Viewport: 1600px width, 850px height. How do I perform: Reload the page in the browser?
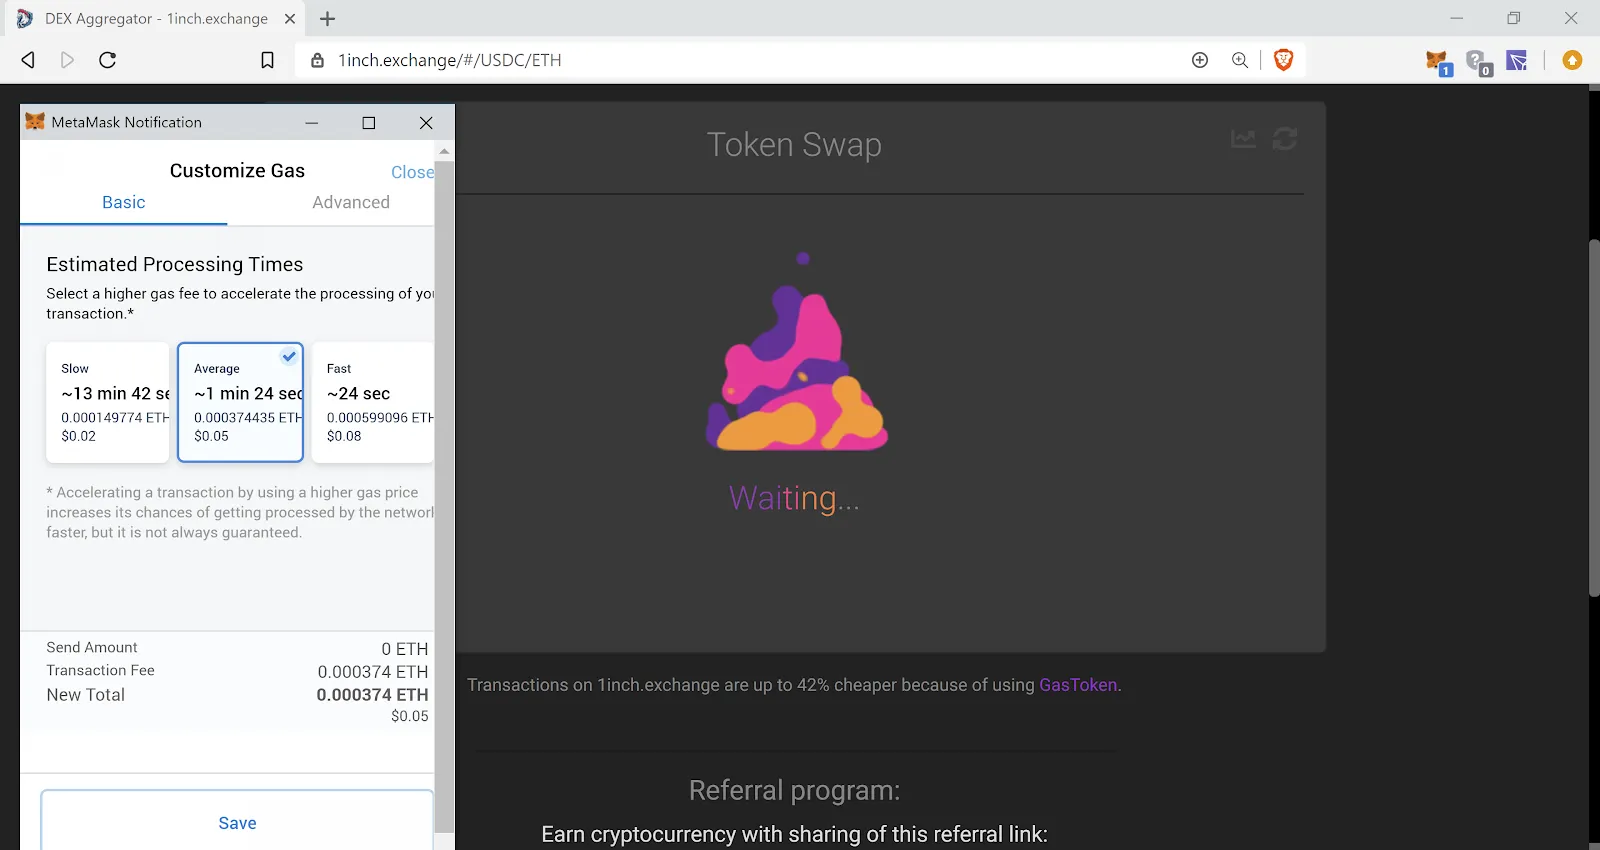click(x=108, y=60)
